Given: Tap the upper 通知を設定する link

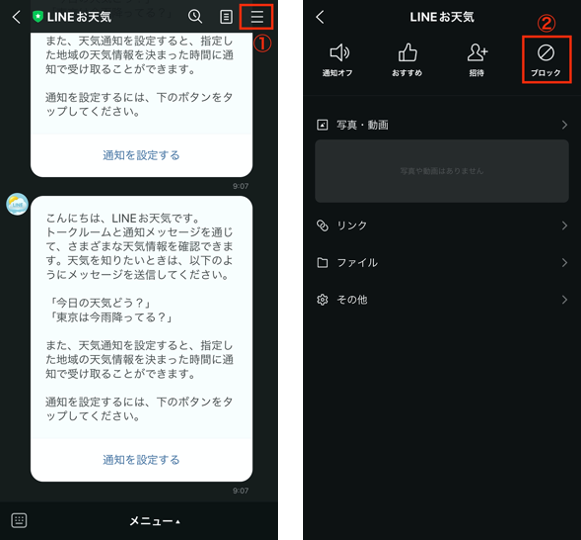Looking at the screenshot, I should 141,155.
